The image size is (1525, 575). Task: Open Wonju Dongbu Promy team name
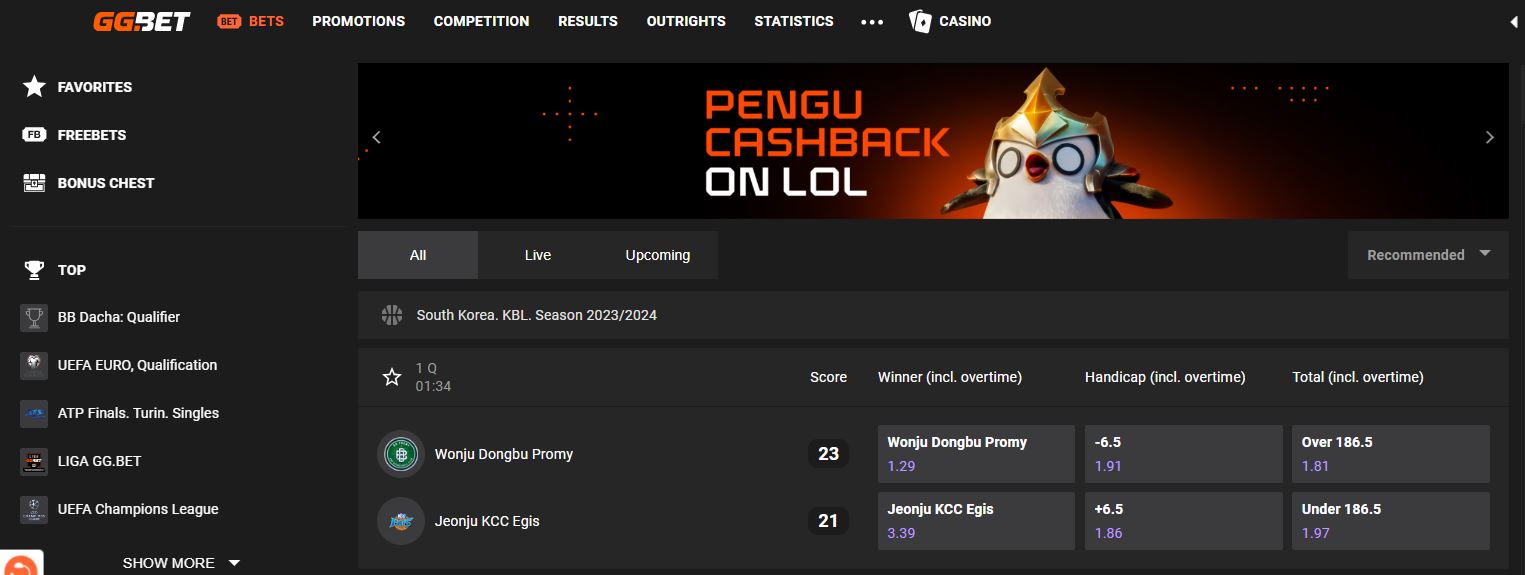pyautogui.click(x=504, y=454)
